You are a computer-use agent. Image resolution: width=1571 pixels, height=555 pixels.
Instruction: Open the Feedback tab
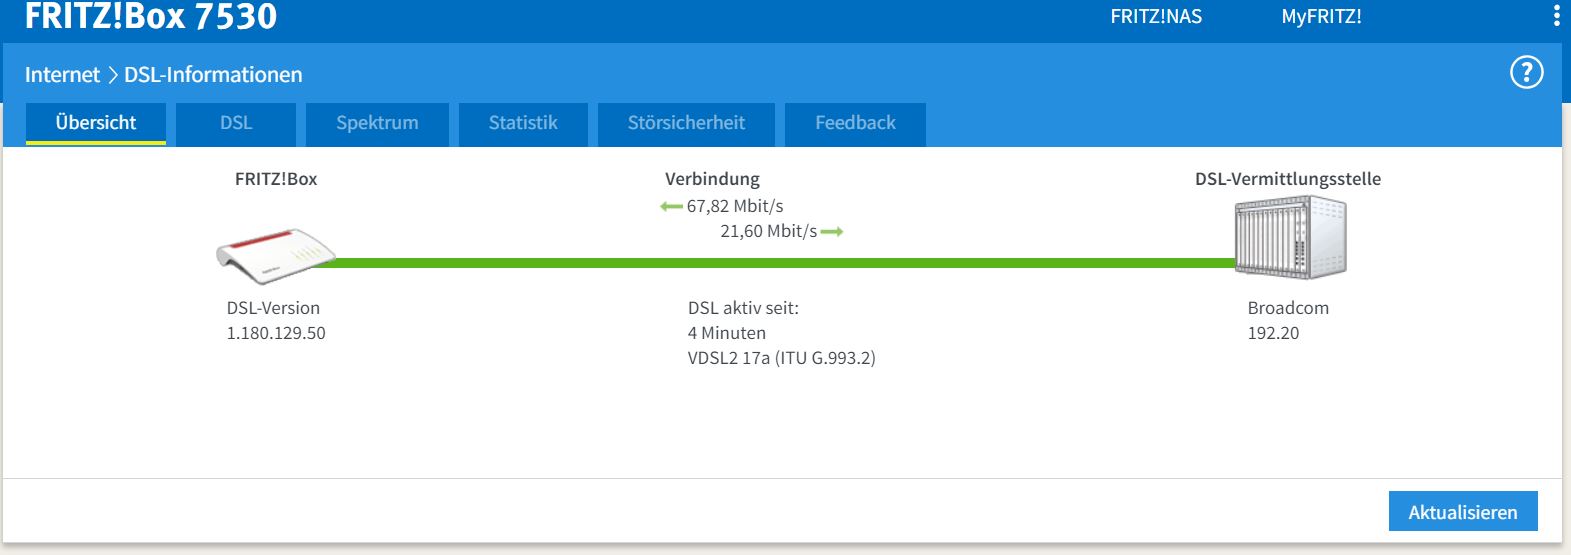[x=855, y=123]
